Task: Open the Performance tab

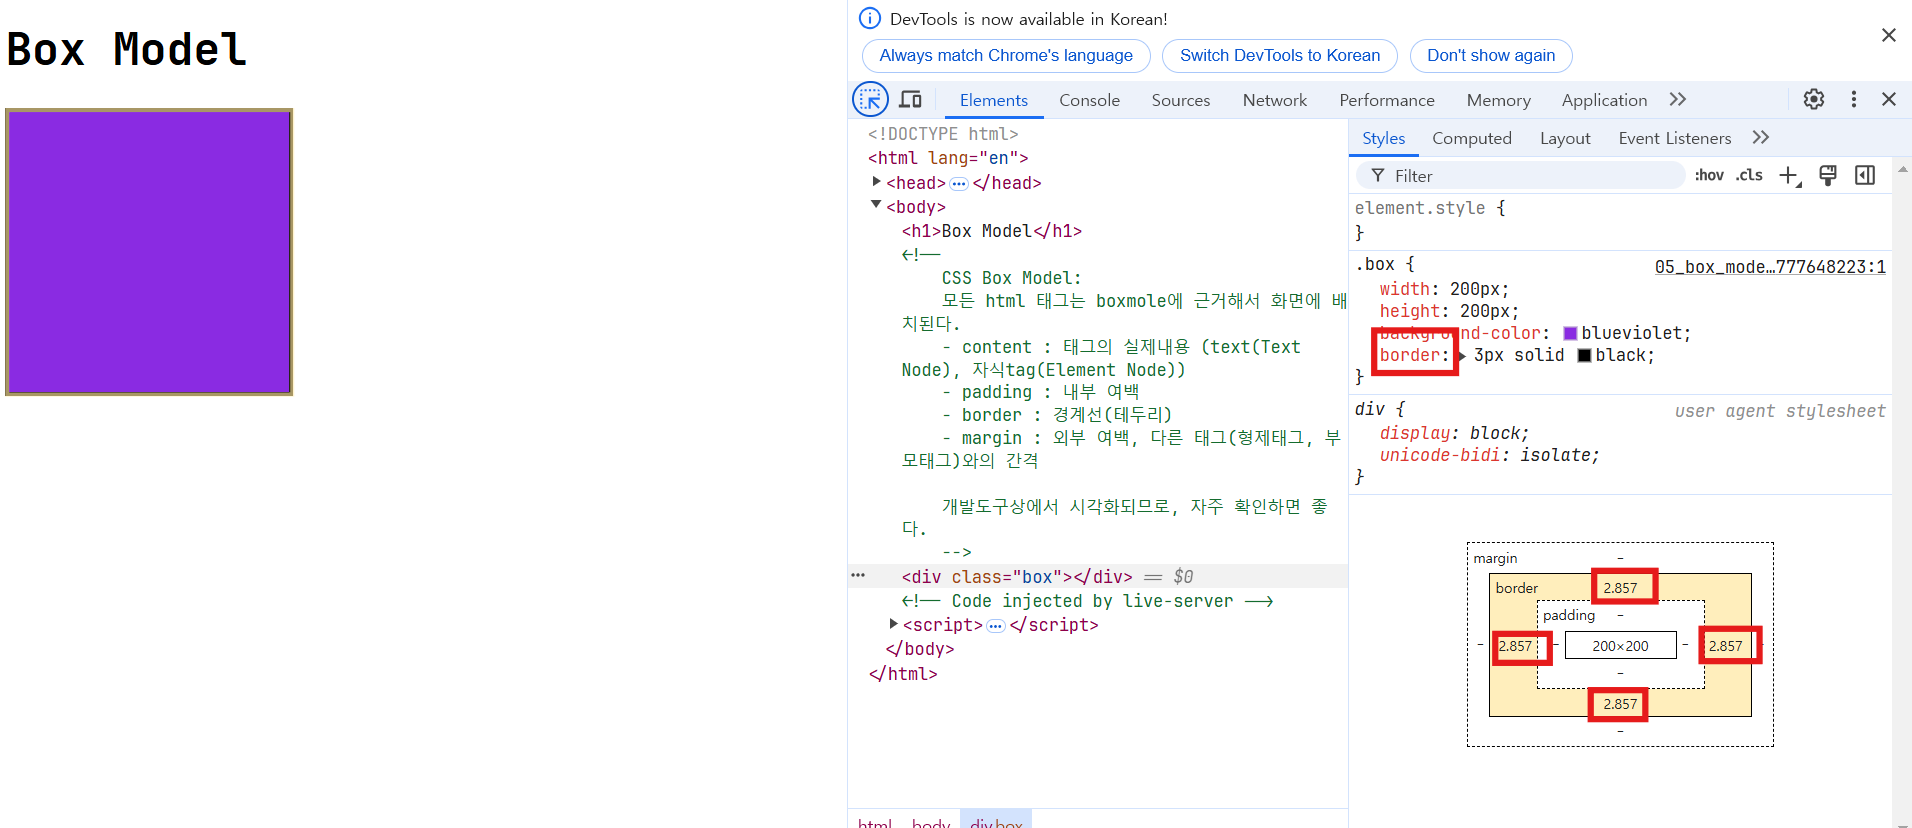Action: tap(1386, 100)
